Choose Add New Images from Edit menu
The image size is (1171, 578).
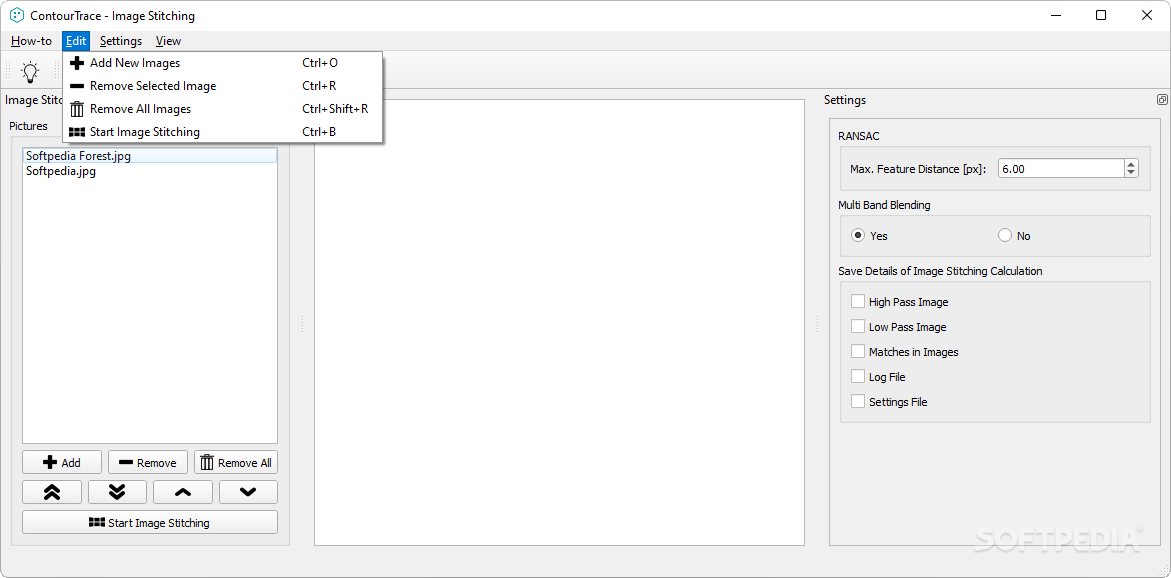[x=223, y=63]
